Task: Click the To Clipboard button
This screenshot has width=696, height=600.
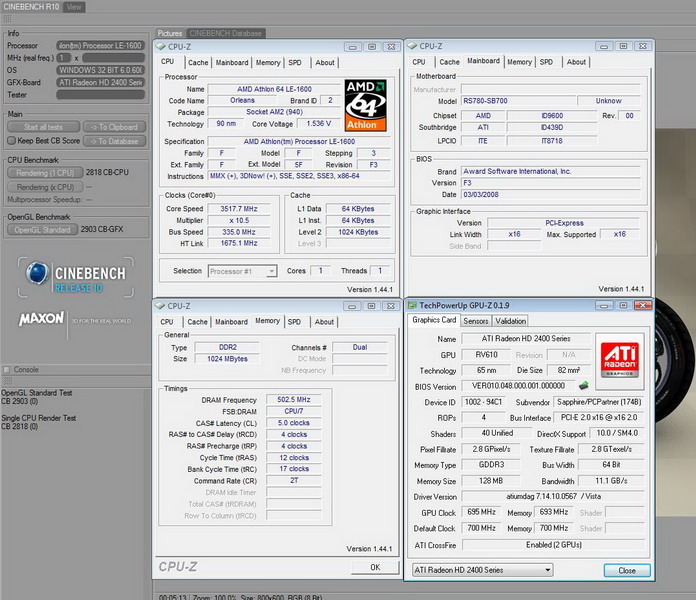Action: click(x=114, y=127)
